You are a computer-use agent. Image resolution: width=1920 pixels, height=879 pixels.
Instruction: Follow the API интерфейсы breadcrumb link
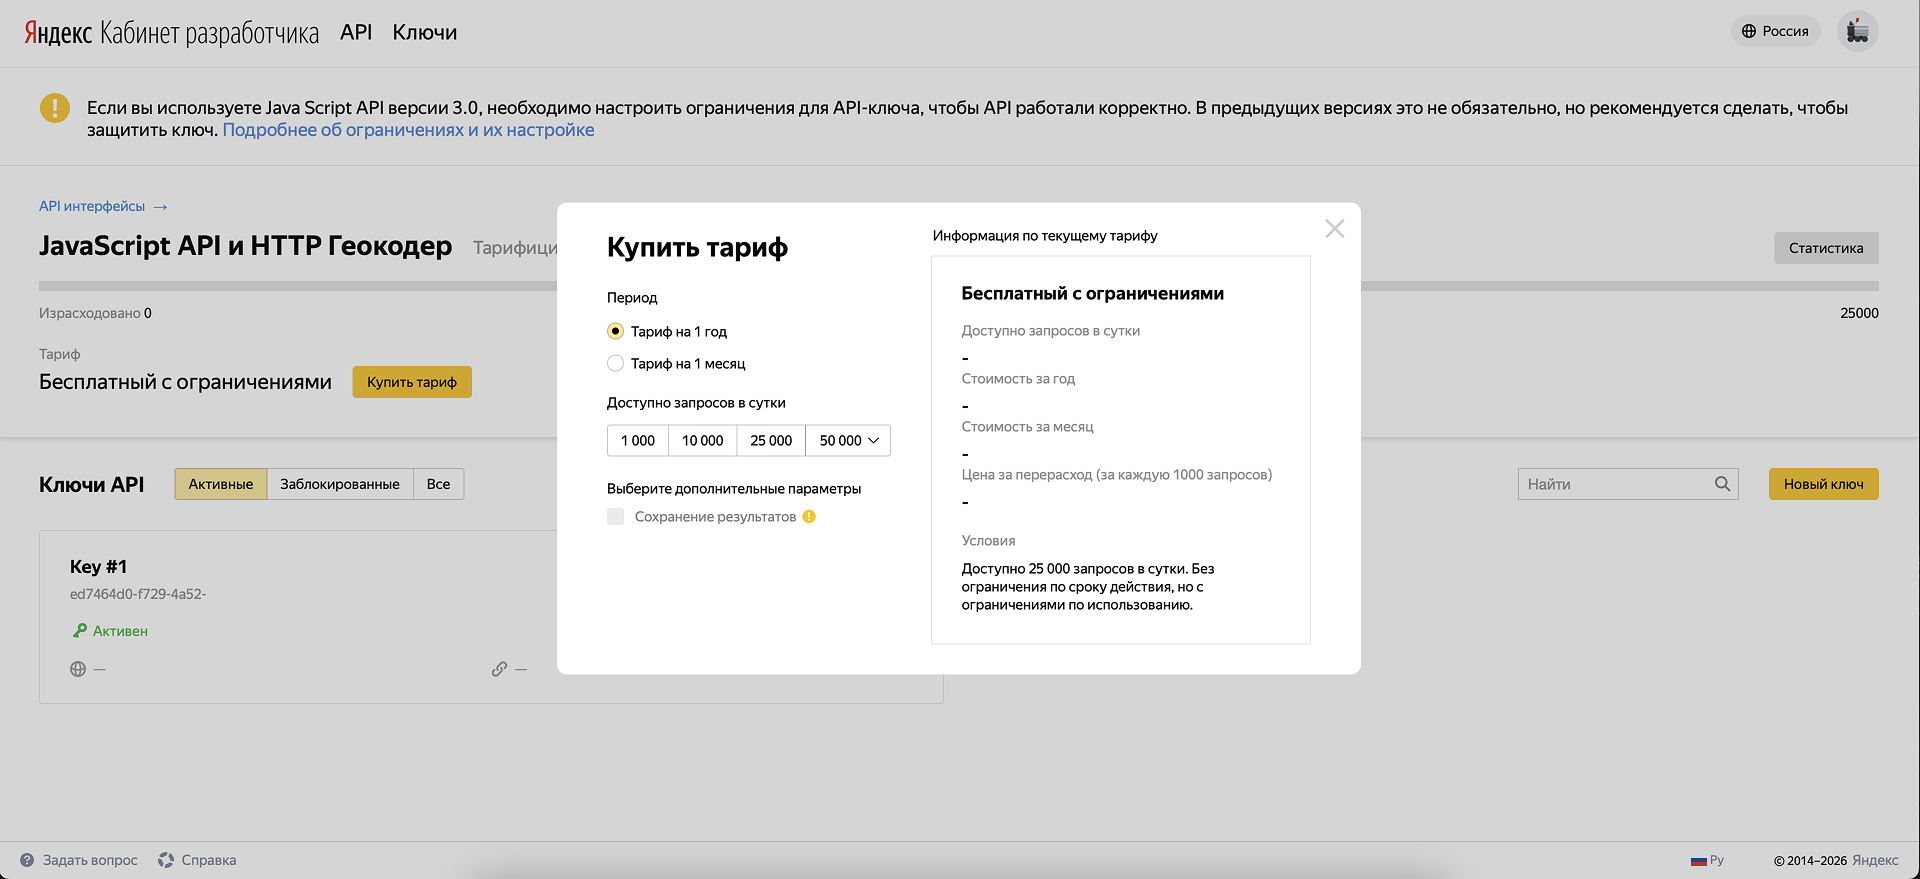click(x=92, y=206)
